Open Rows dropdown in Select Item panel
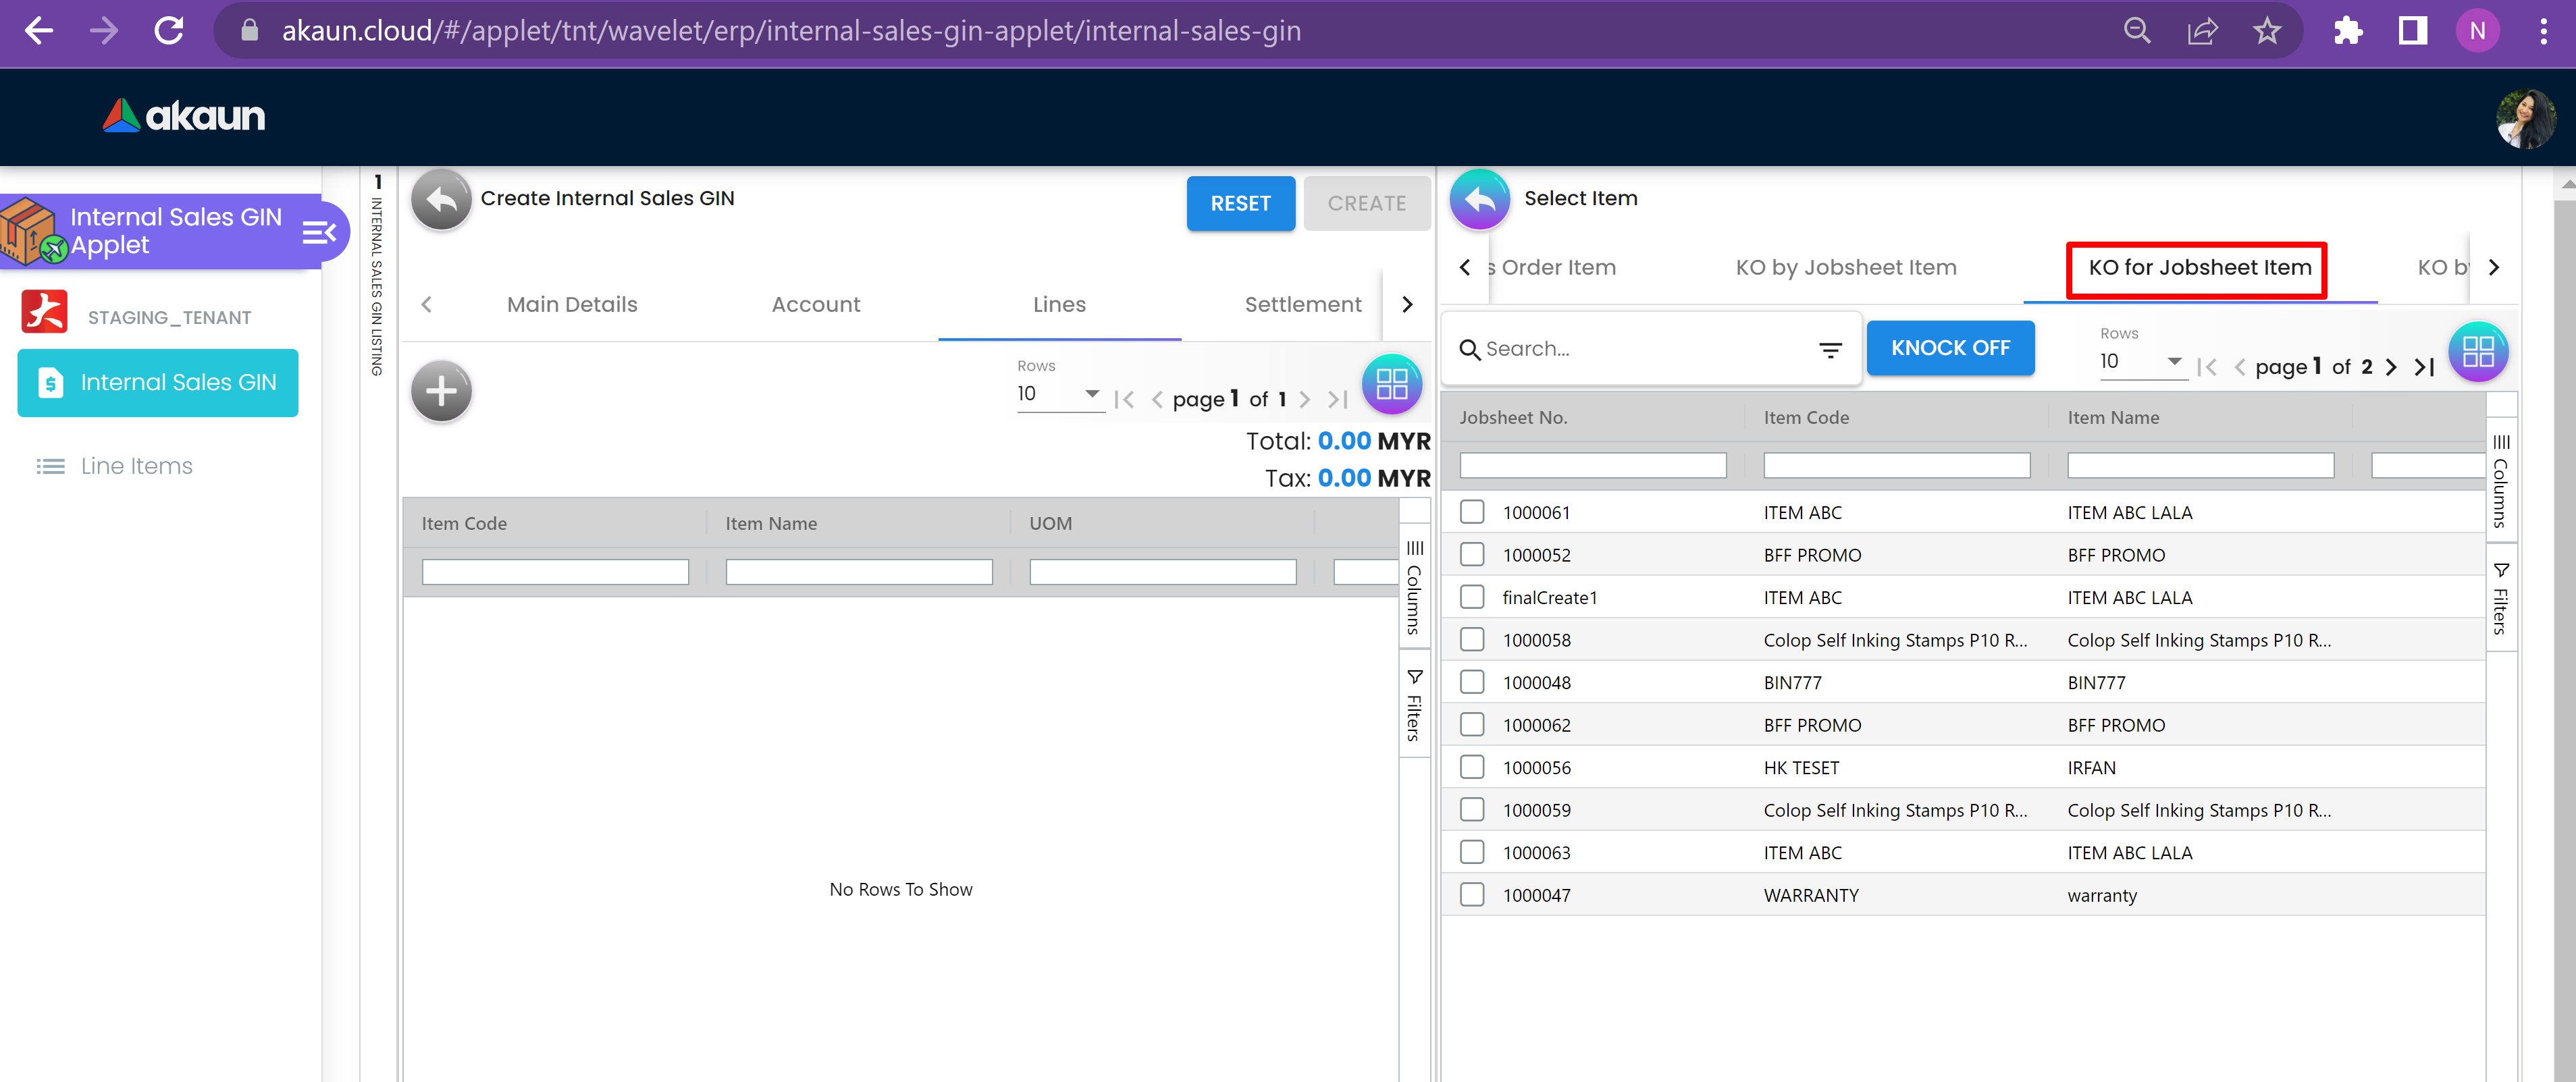Viewport: 2576px width, 1082px height. 2141,361
